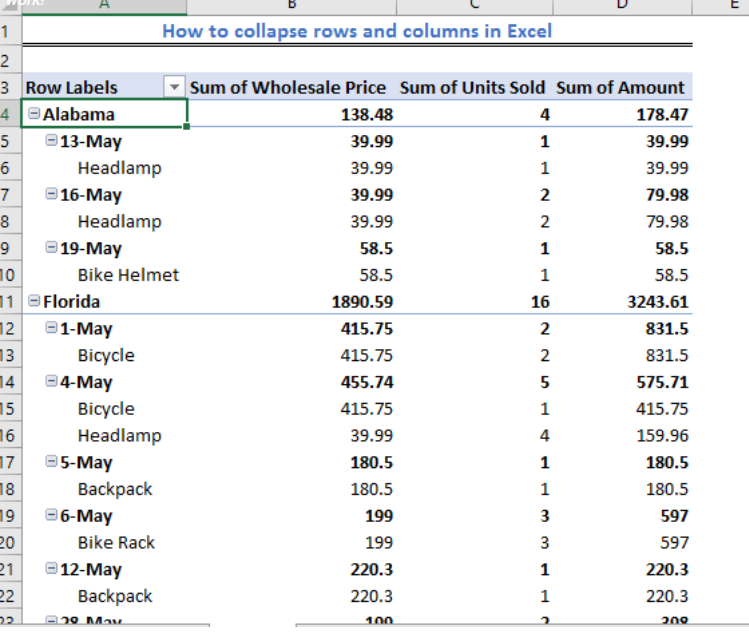Collapse the Florida group

pyautogui.click(x=34, y=300)
